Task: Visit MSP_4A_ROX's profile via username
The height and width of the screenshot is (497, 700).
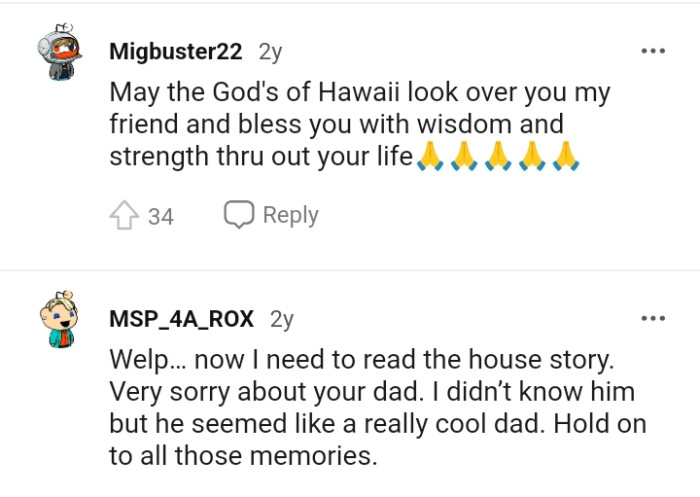Action: pos(182,319)
